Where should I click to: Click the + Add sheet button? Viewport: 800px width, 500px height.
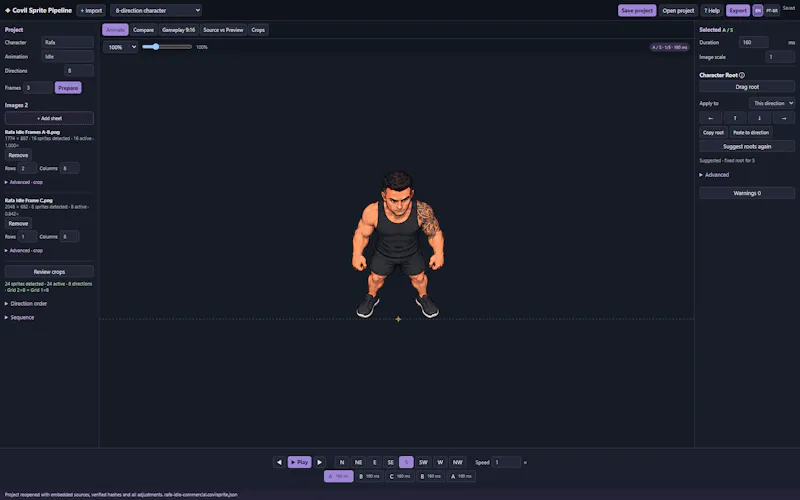[x=49, y=118]
